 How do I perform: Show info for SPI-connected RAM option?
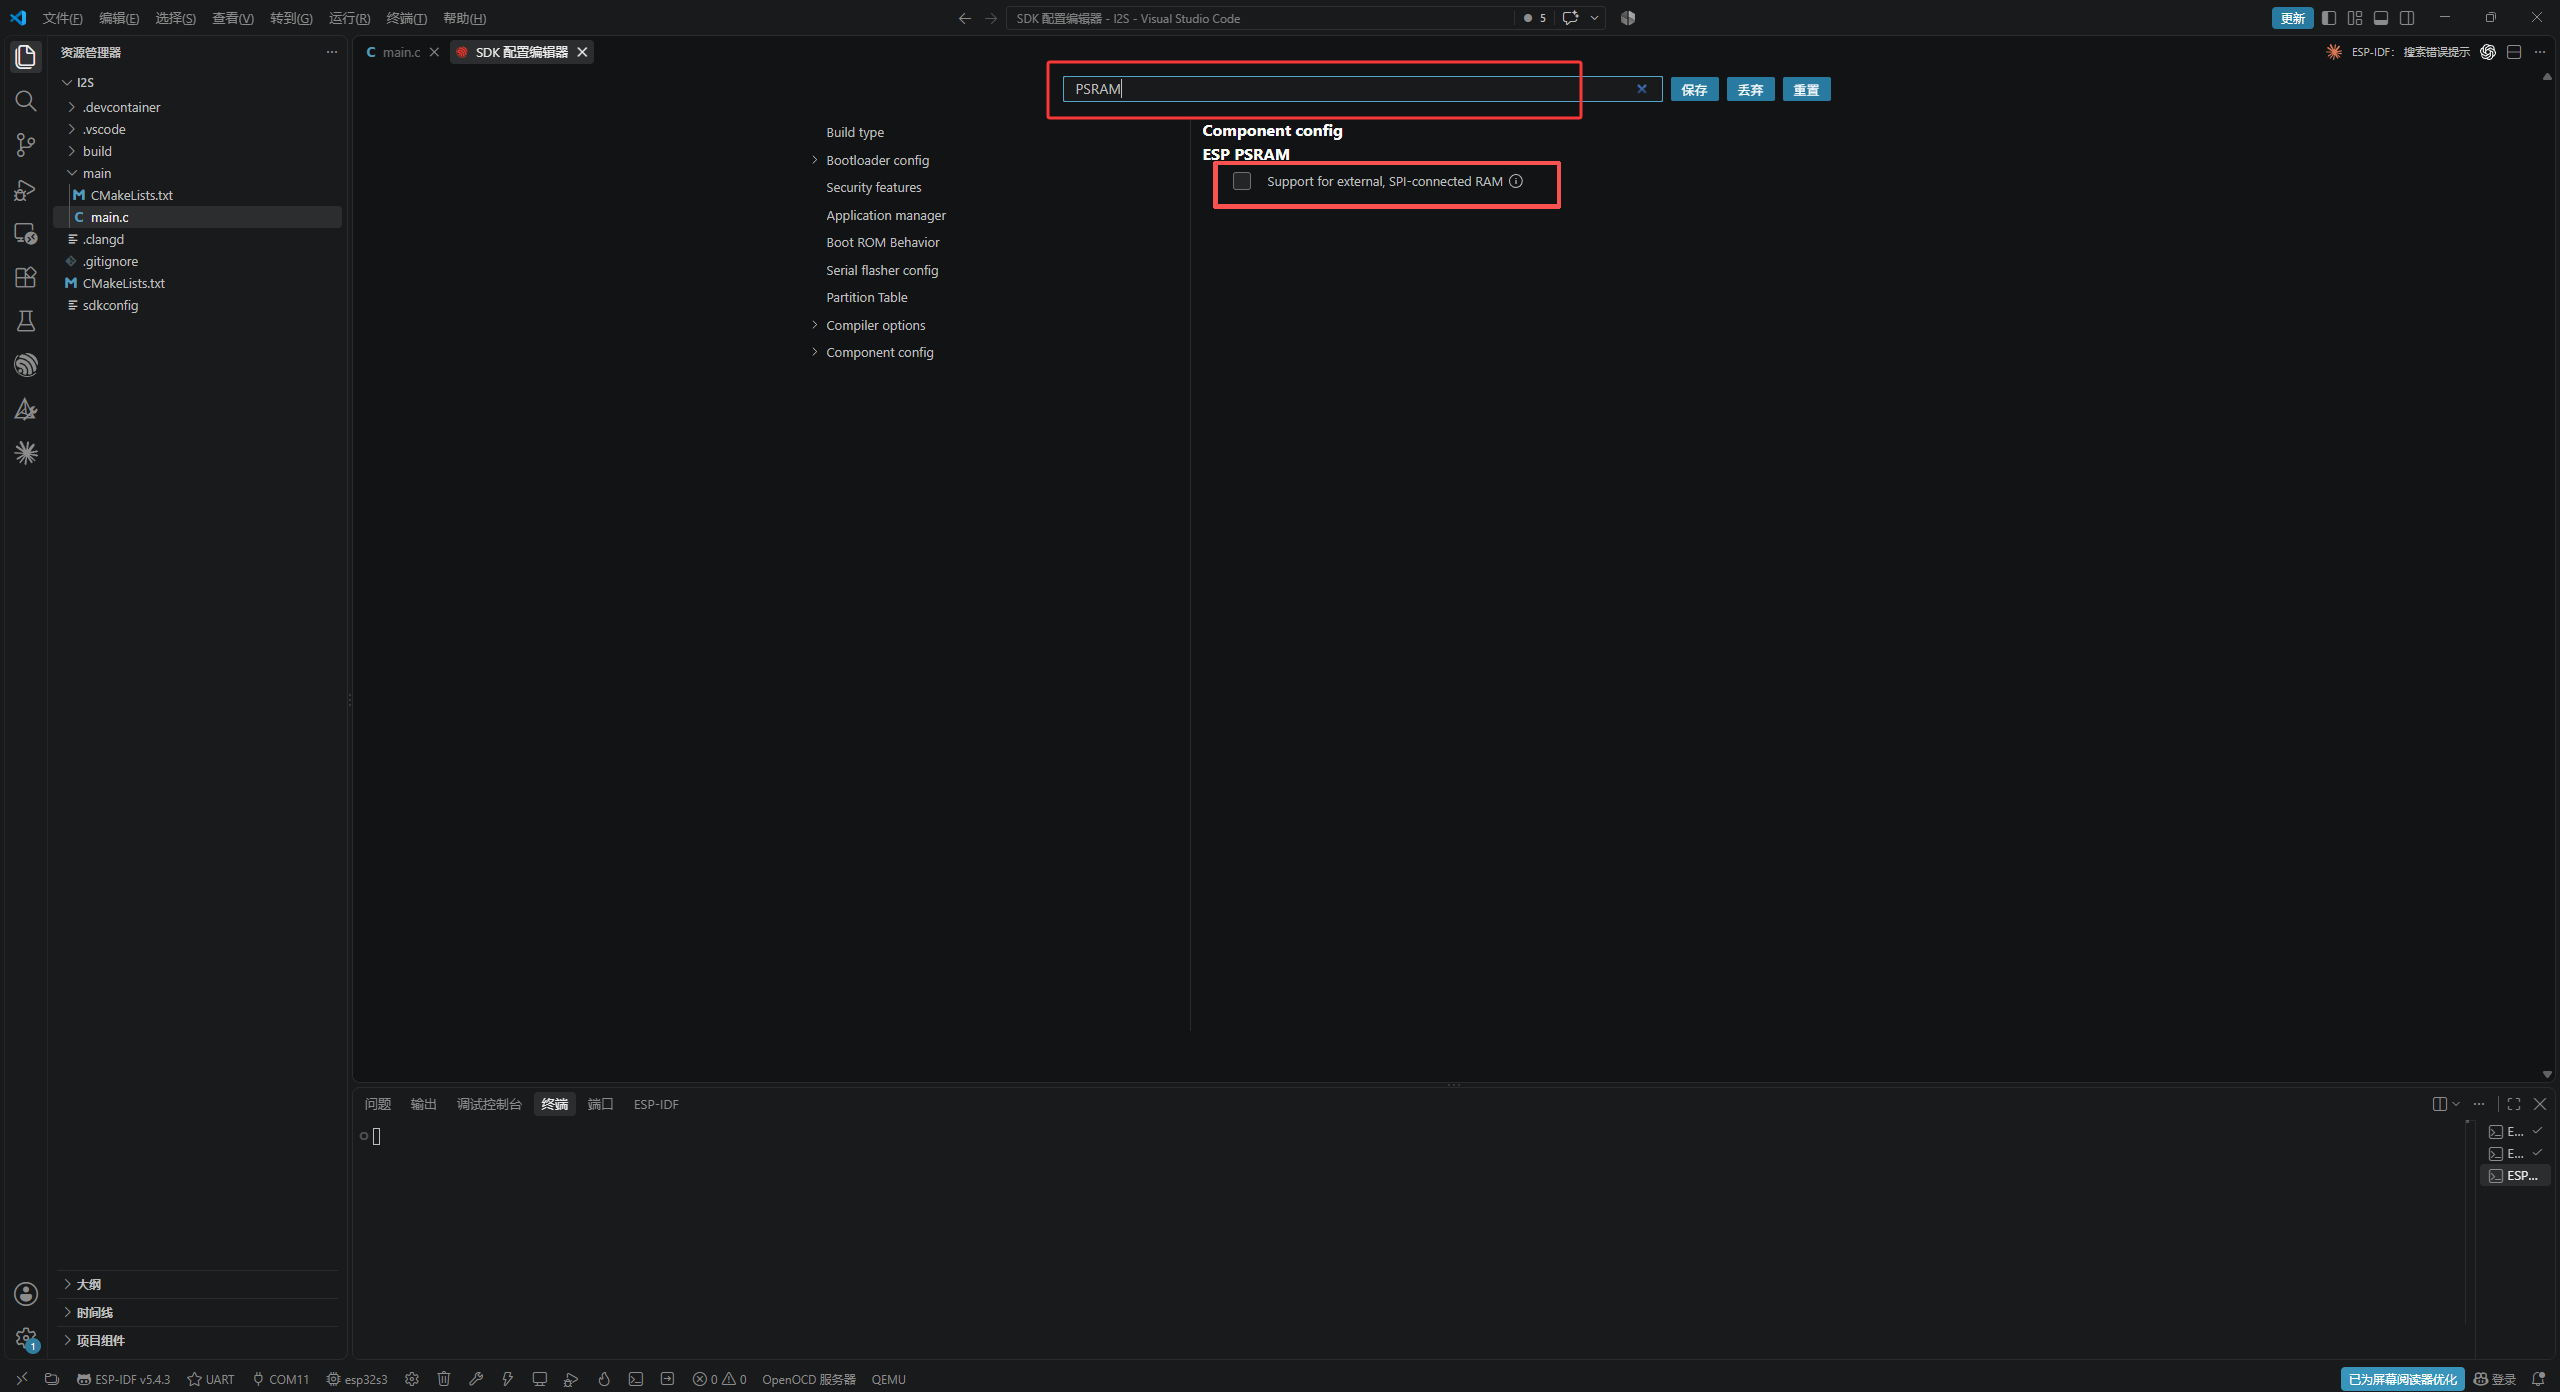[x=1516, y=181]
